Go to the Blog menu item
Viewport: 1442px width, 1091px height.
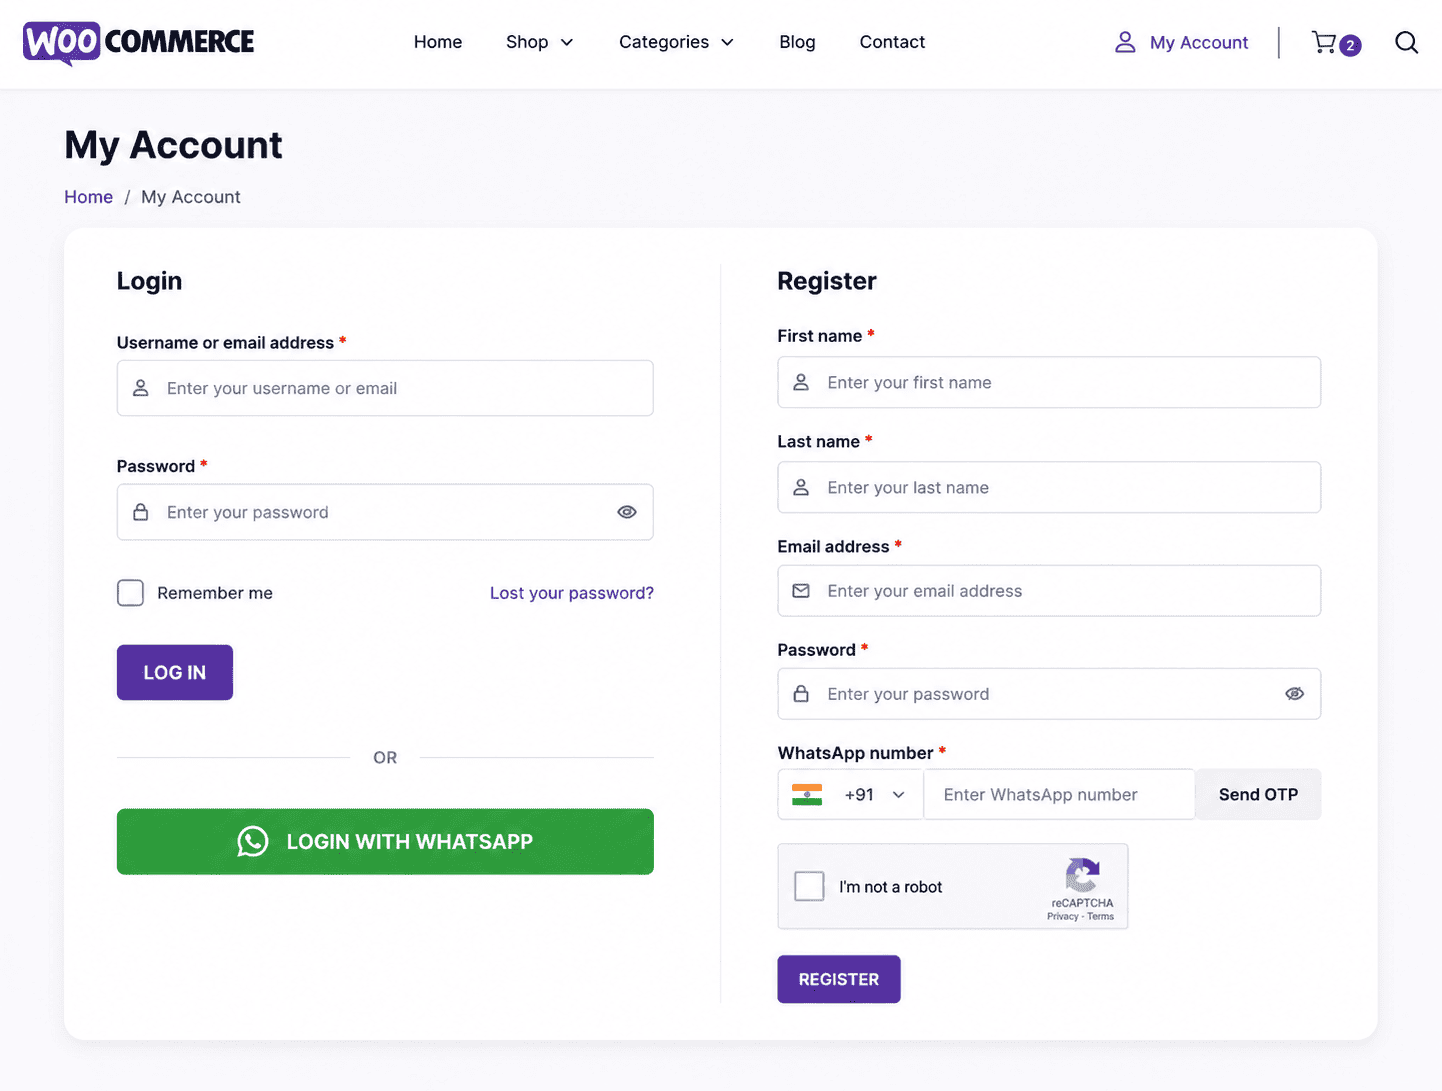point(797,42)
